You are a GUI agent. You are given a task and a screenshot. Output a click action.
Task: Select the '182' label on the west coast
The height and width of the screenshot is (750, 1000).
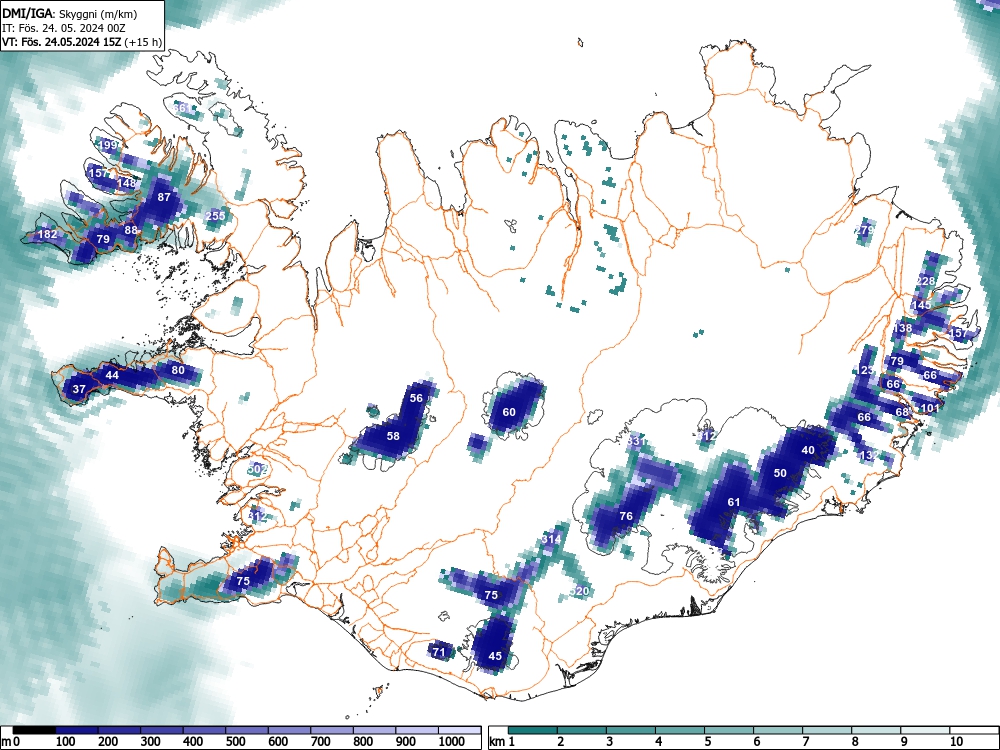pos(47,234)
